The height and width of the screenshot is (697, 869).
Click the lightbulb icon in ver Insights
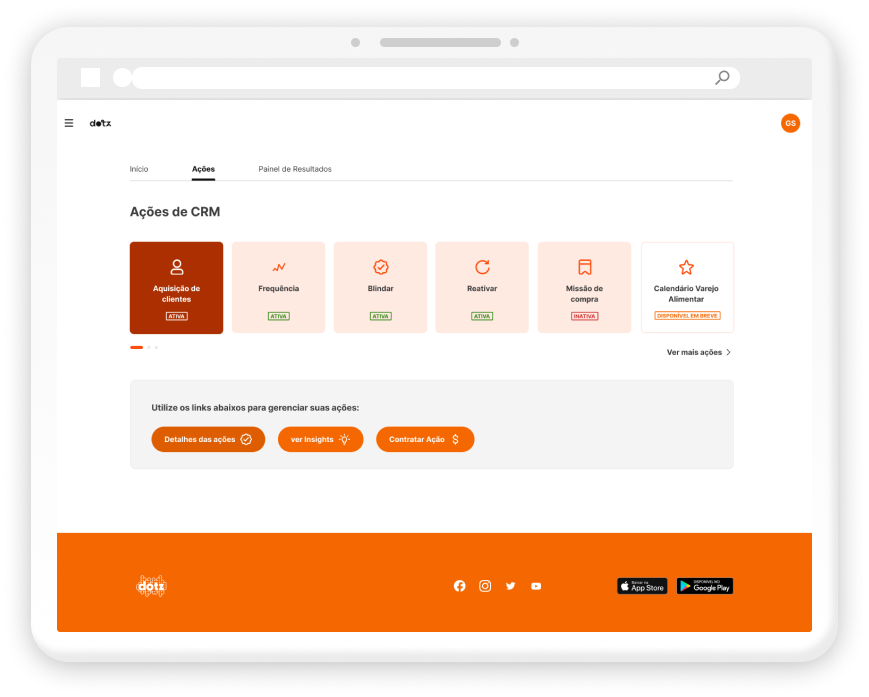344,439
